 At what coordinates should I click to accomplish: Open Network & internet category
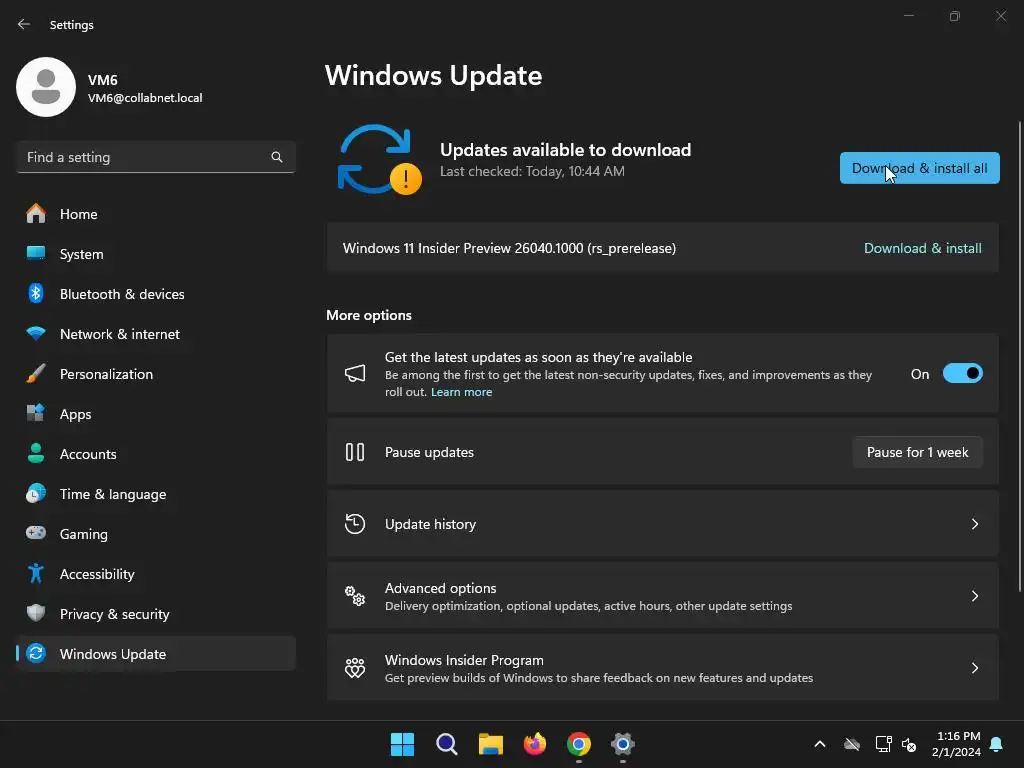pyautogui.click(x=156, y=334)
